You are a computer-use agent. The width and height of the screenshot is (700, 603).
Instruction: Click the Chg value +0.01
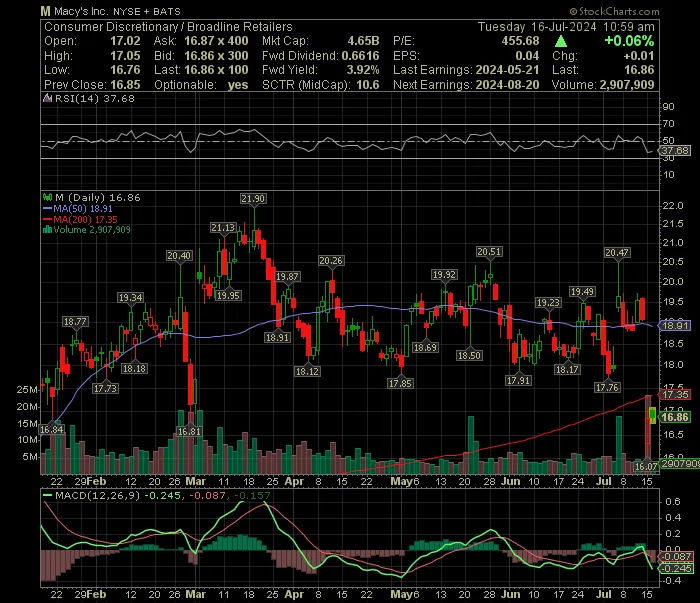click(x=639, y=56)
